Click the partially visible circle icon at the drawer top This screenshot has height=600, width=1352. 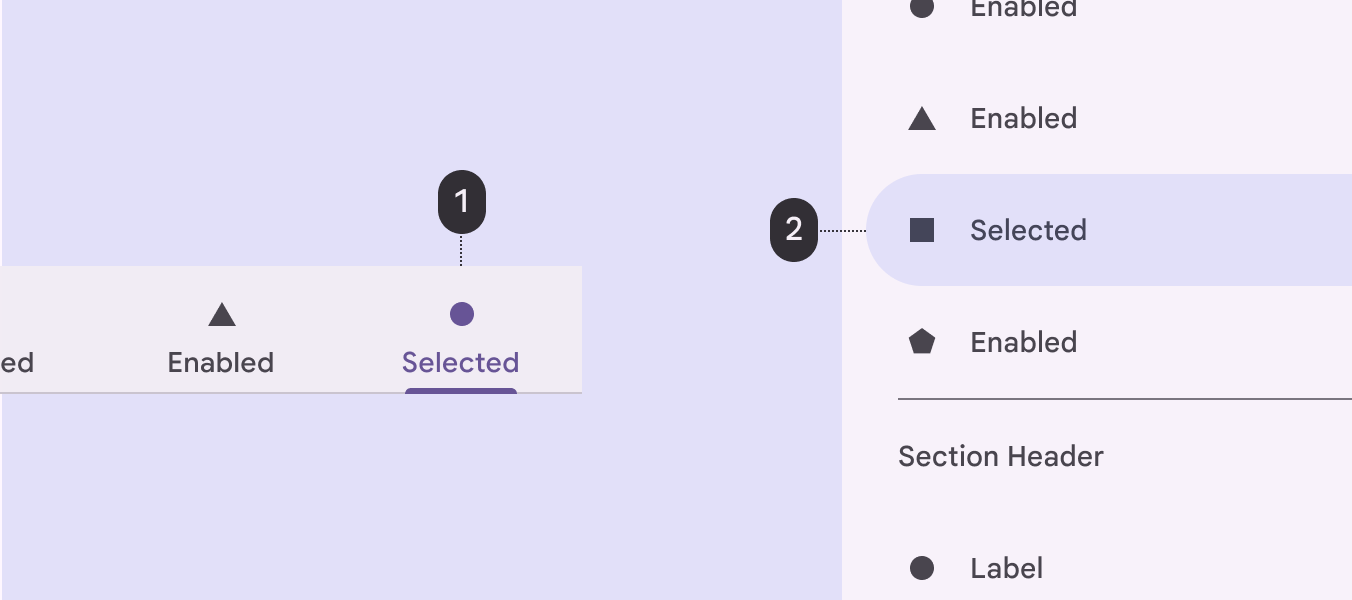tap(921, 8)
